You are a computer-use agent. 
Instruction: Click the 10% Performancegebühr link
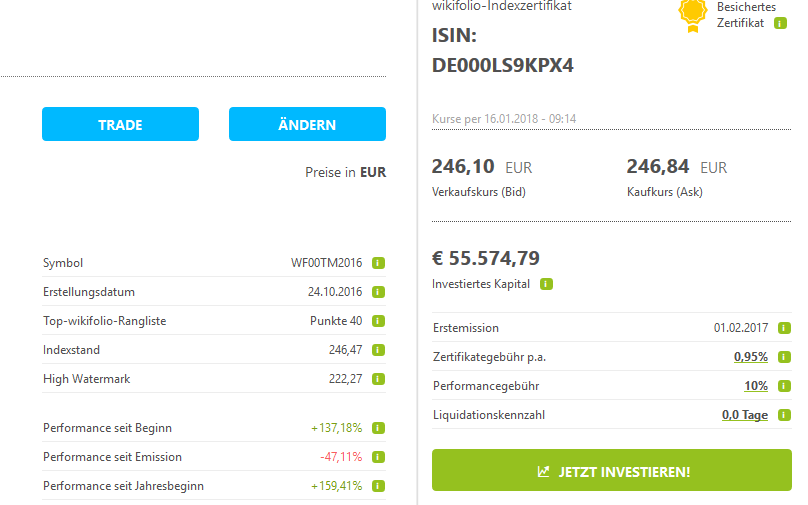[756, 386]
